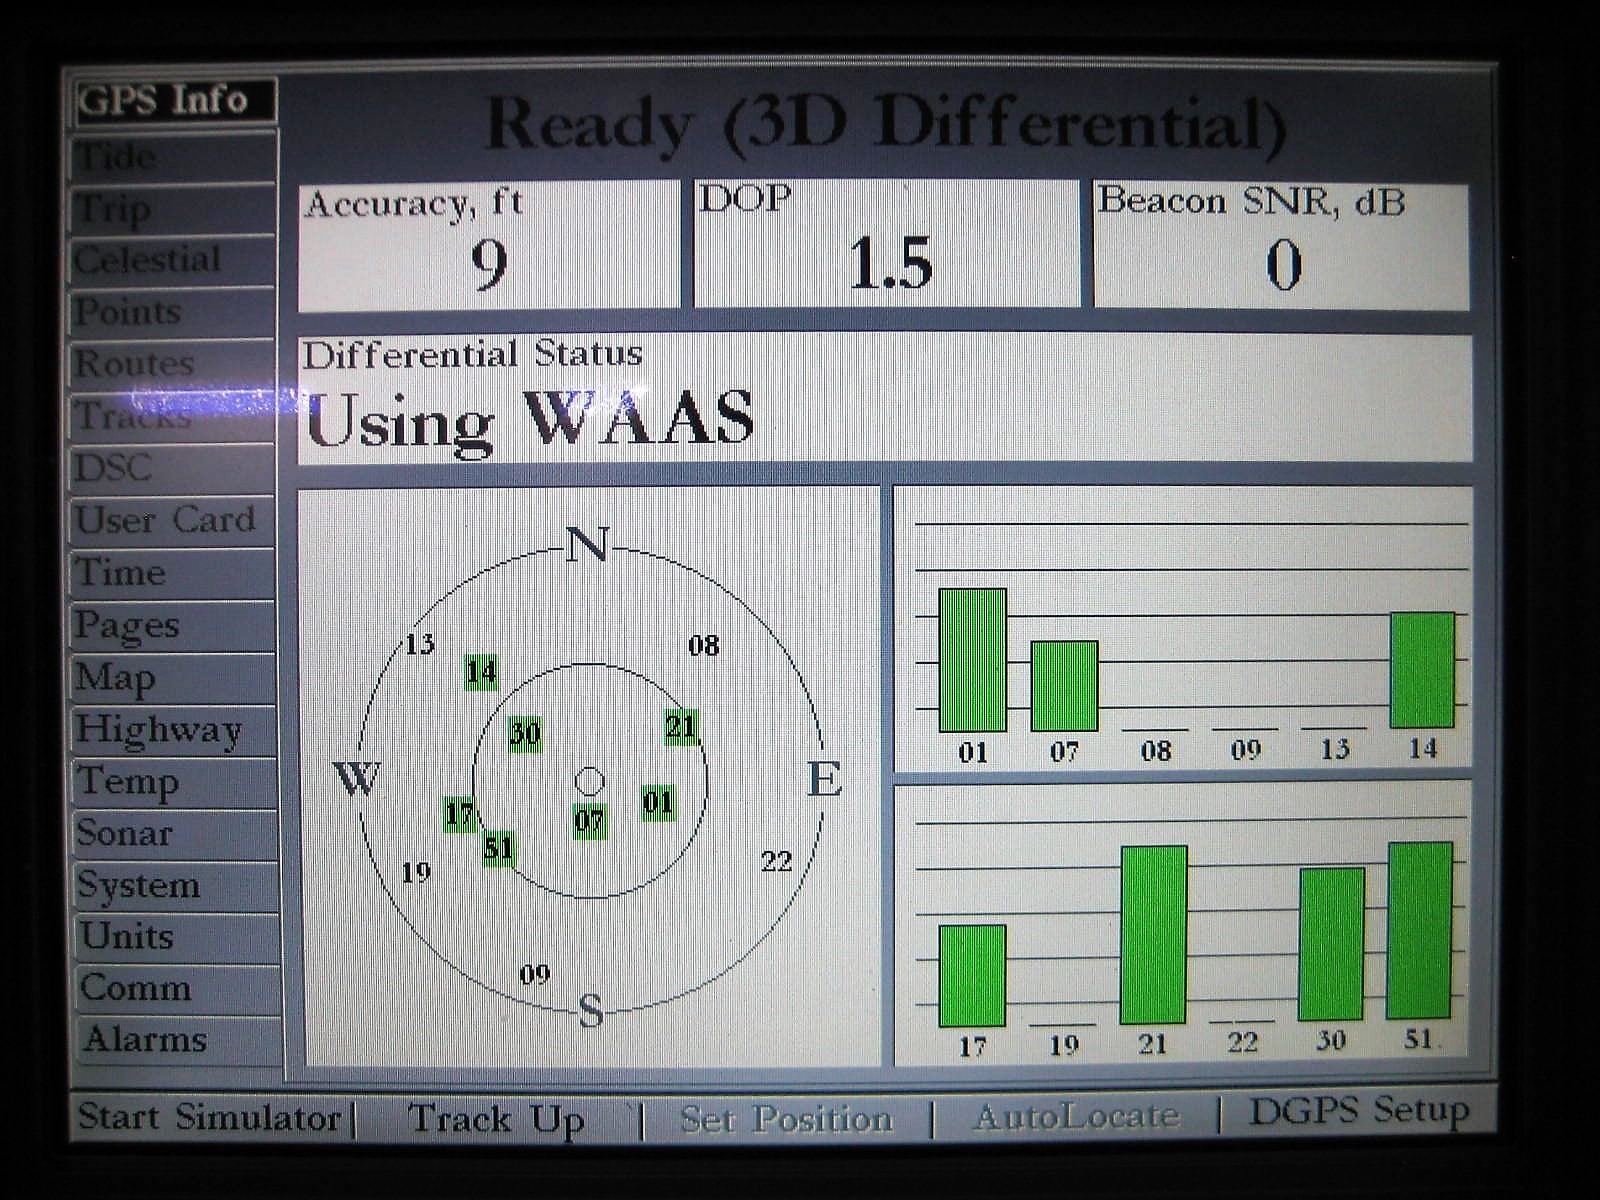Open the Sonar tab

pyautogui.click(x=177, y=834)
